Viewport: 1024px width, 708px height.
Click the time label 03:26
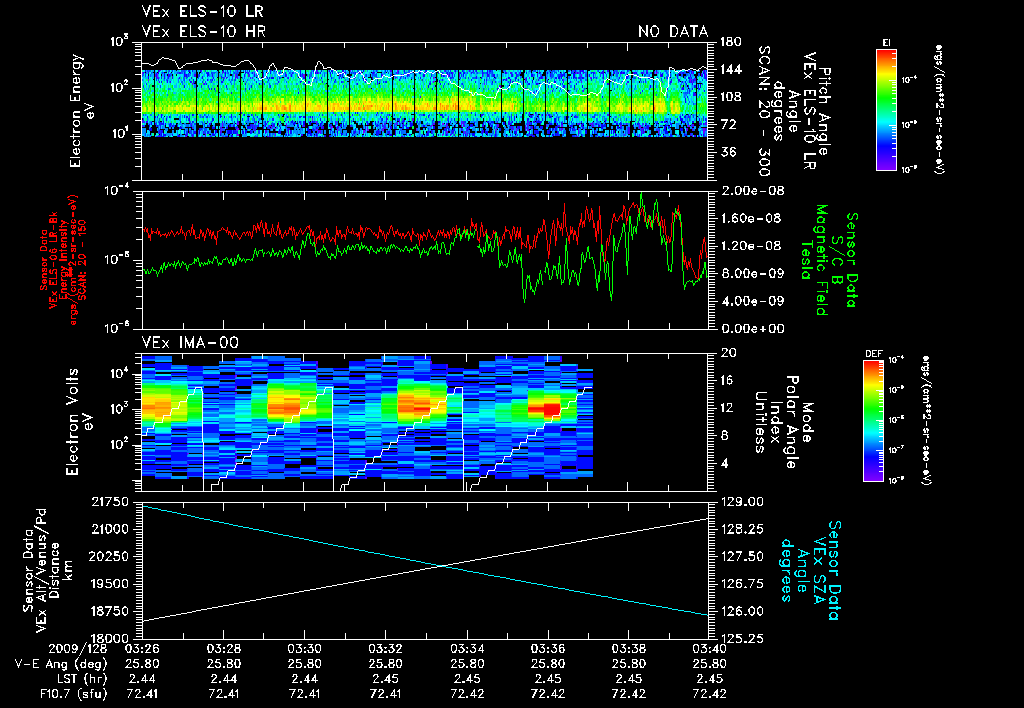(x=142, y=649)
